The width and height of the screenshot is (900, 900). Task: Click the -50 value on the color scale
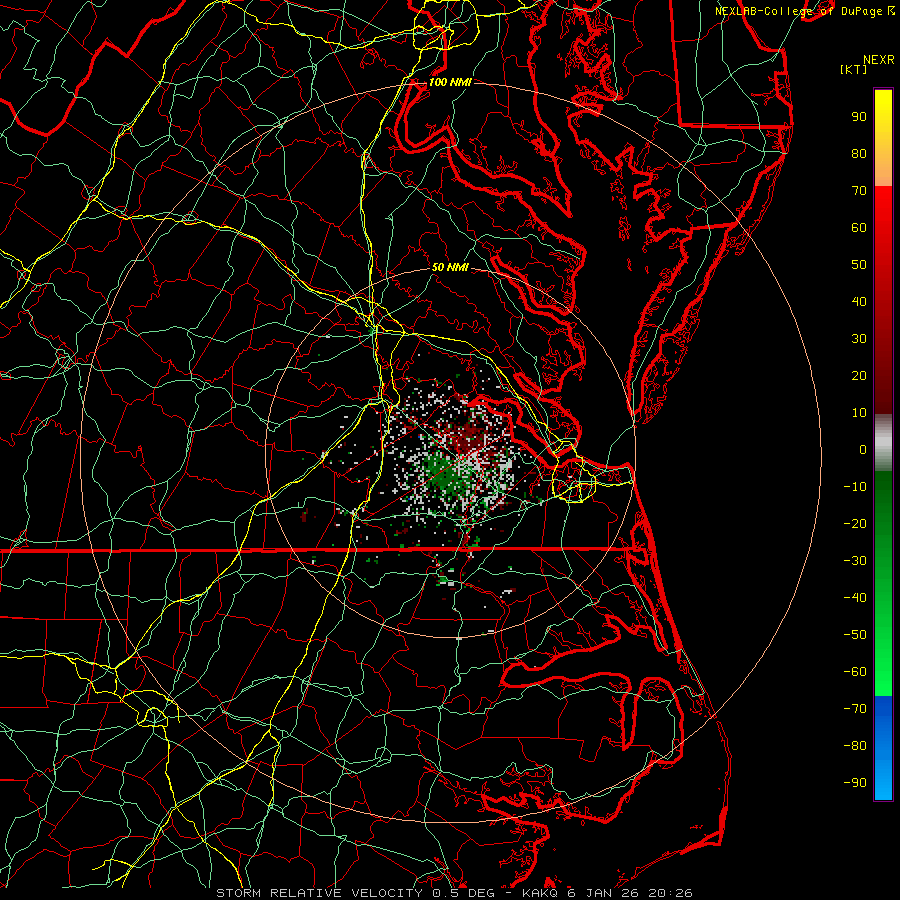coord(855,635)
